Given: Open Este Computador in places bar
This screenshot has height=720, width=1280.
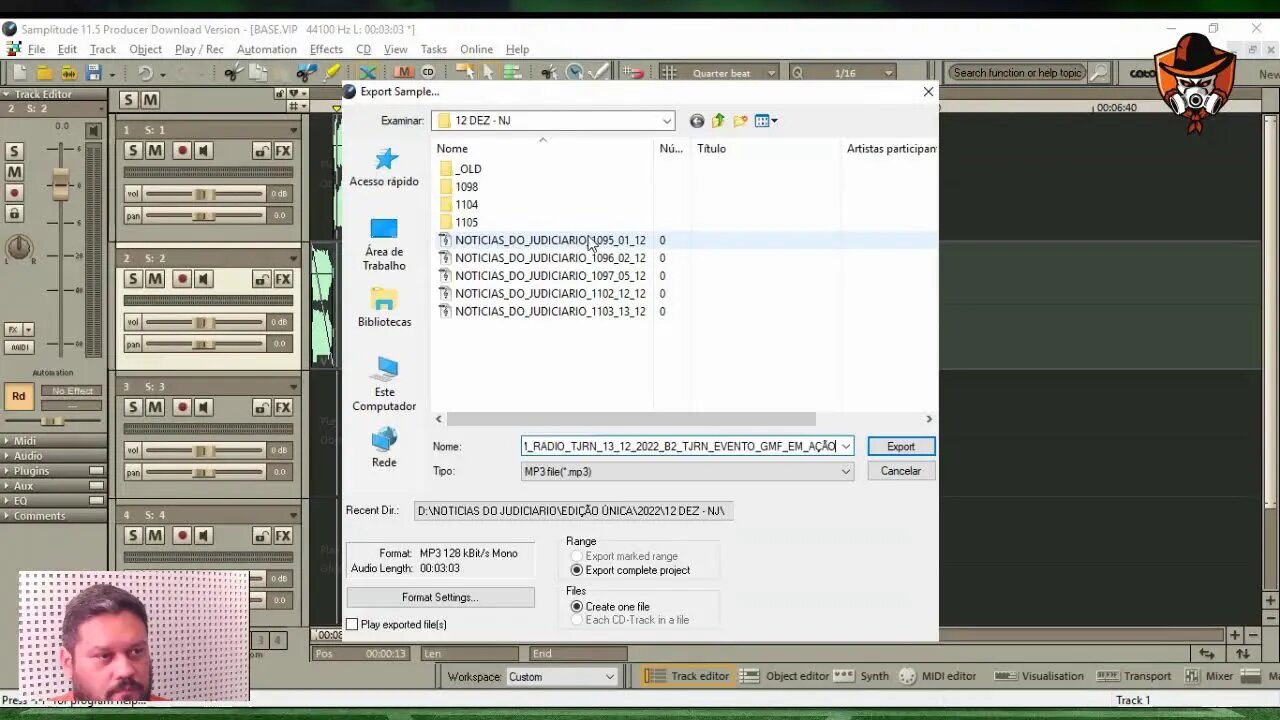Looking at the screenshot, I should pos(384,385).
